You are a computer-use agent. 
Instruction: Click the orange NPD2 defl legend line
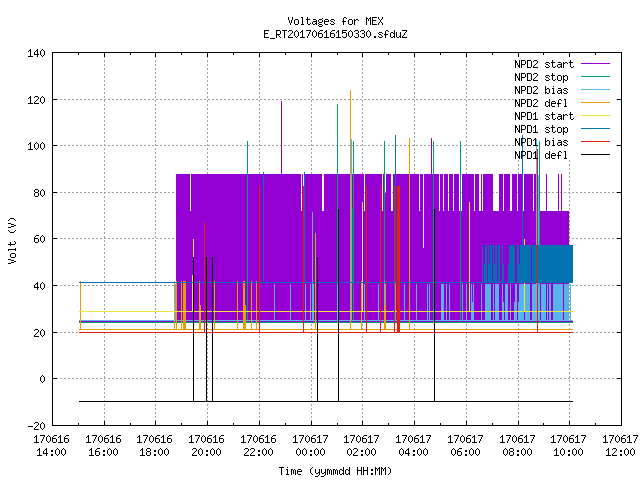[x=596, y=103]
